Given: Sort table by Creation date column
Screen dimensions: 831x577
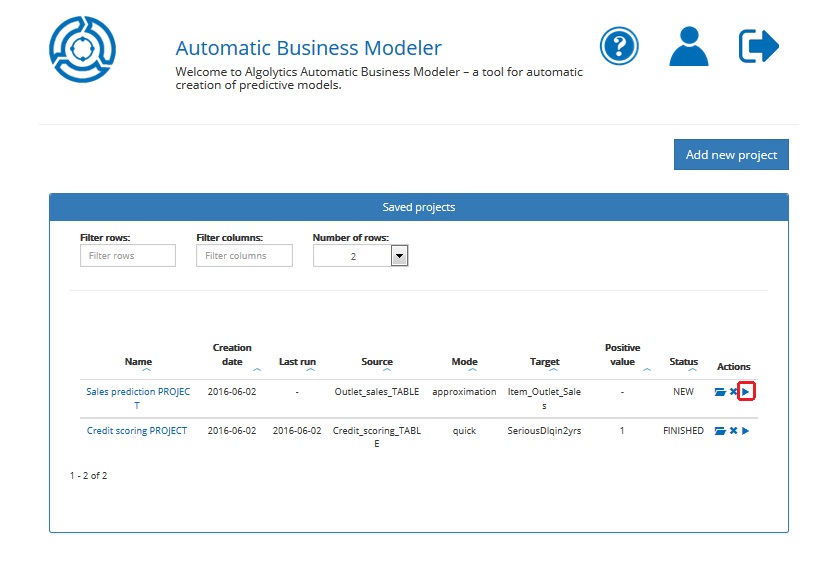Looking at the screenshot, I should coord(232,355).
